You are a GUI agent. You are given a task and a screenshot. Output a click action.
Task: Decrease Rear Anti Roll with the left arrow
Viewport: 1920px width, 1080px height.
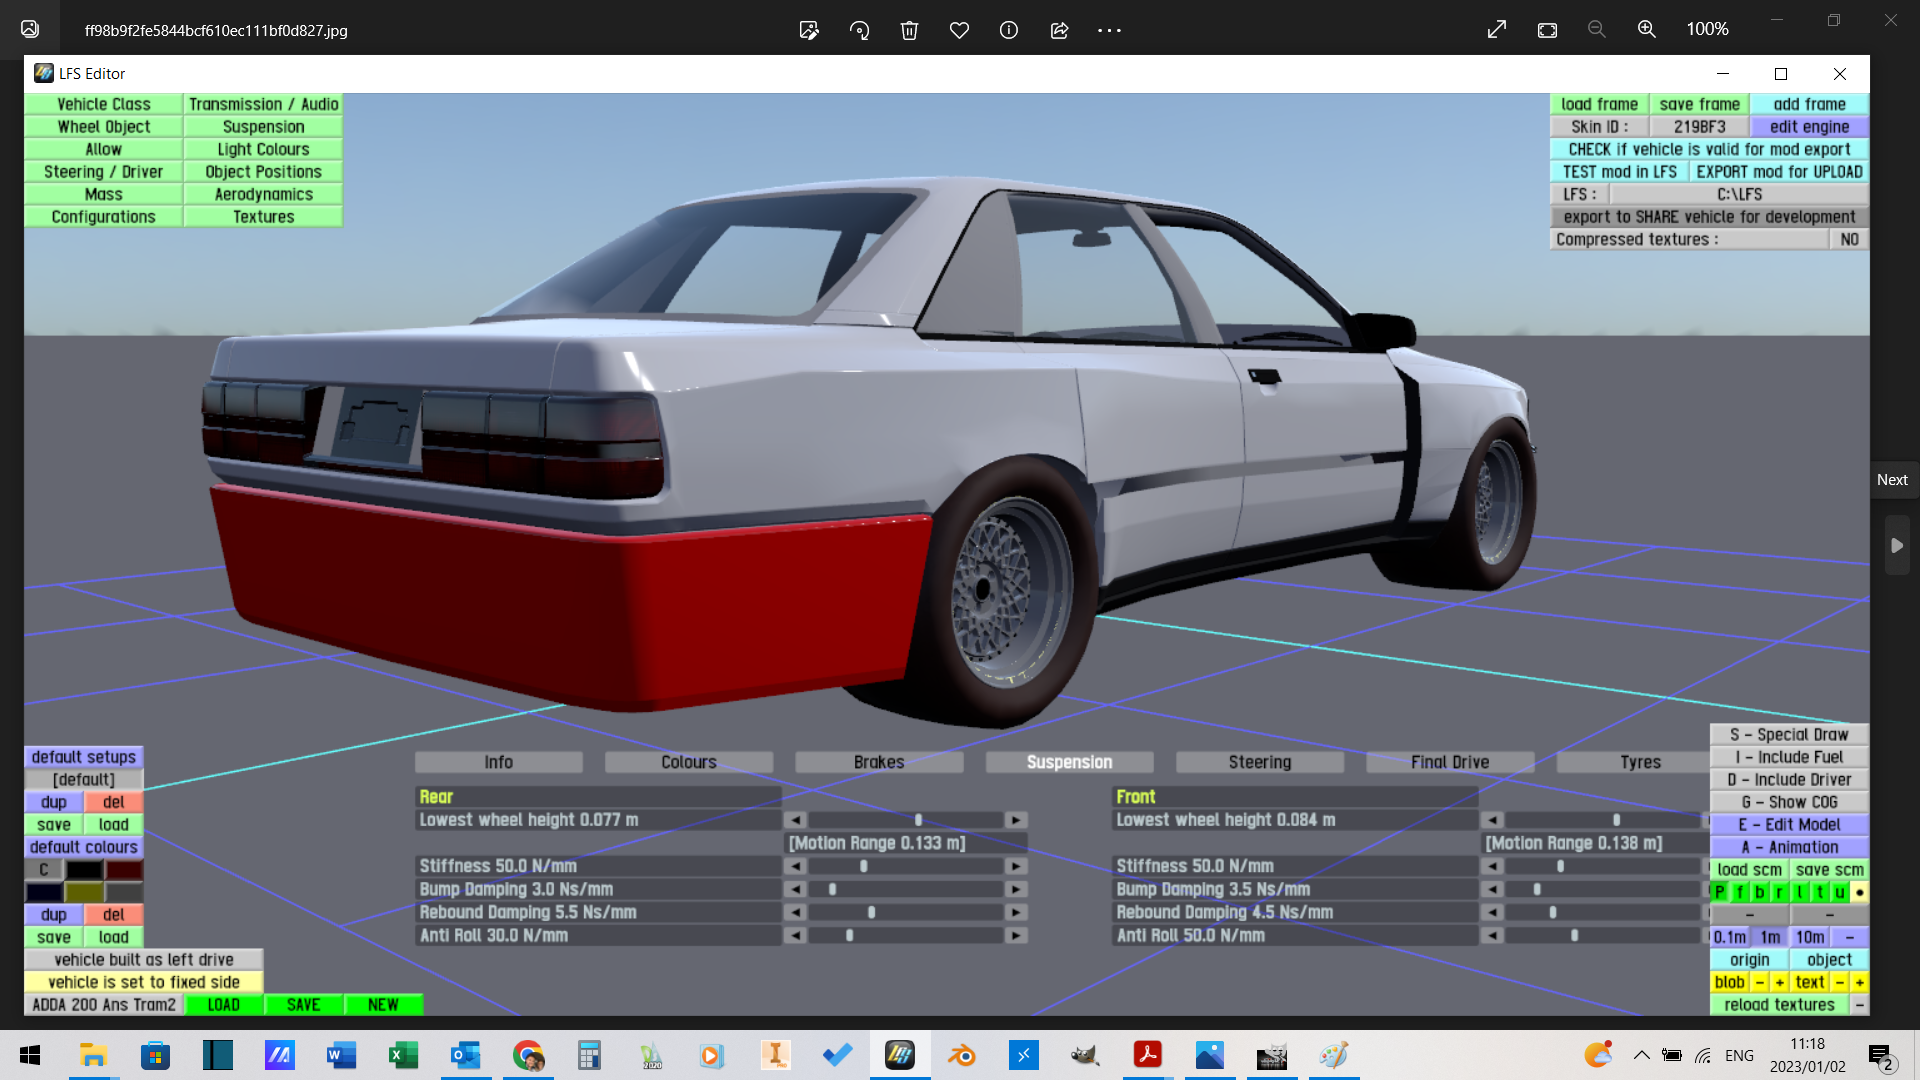[796, 936]
